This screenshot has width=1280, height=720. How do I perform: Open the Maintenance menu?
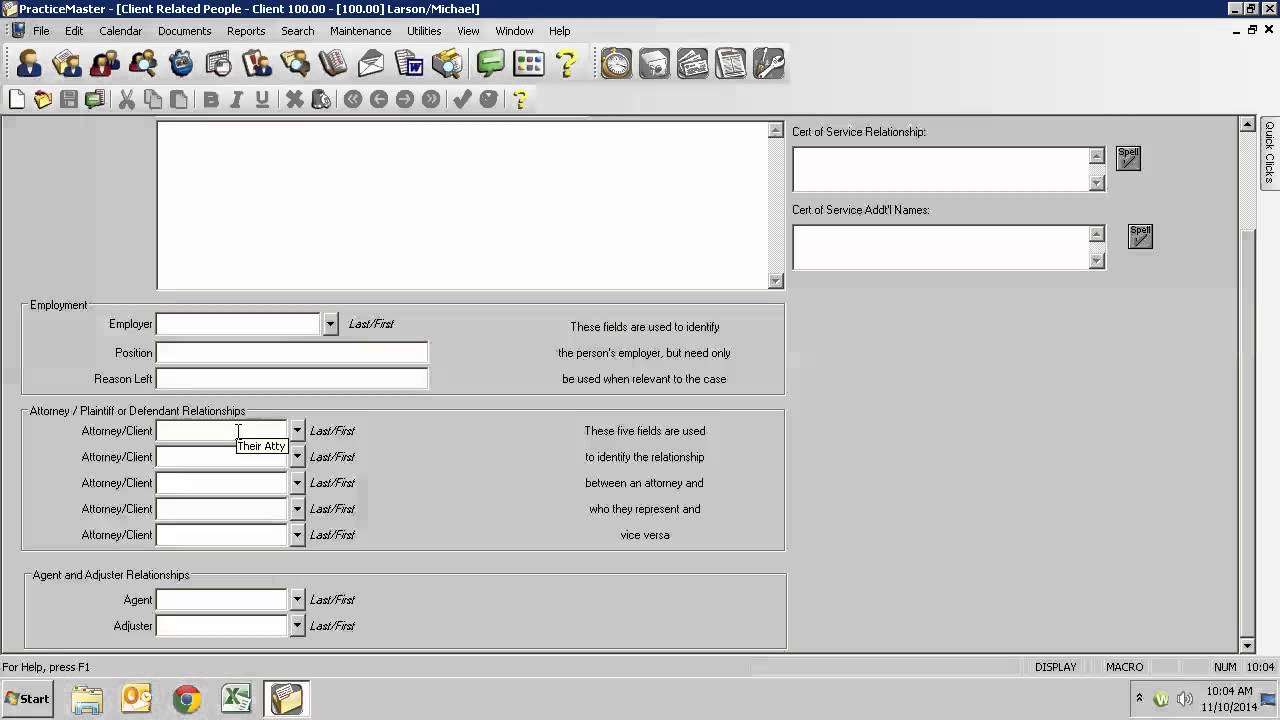pos(360,31)
